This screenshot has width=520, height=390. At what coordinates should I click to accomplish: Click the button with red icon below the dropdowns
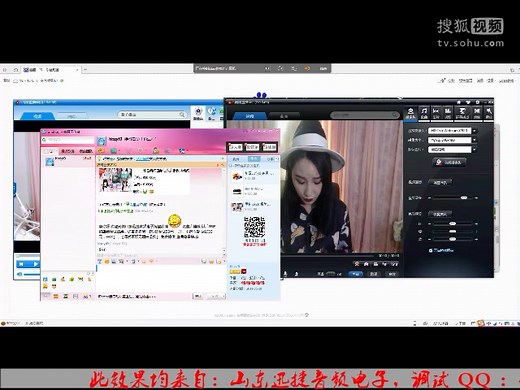coord(449,162)
